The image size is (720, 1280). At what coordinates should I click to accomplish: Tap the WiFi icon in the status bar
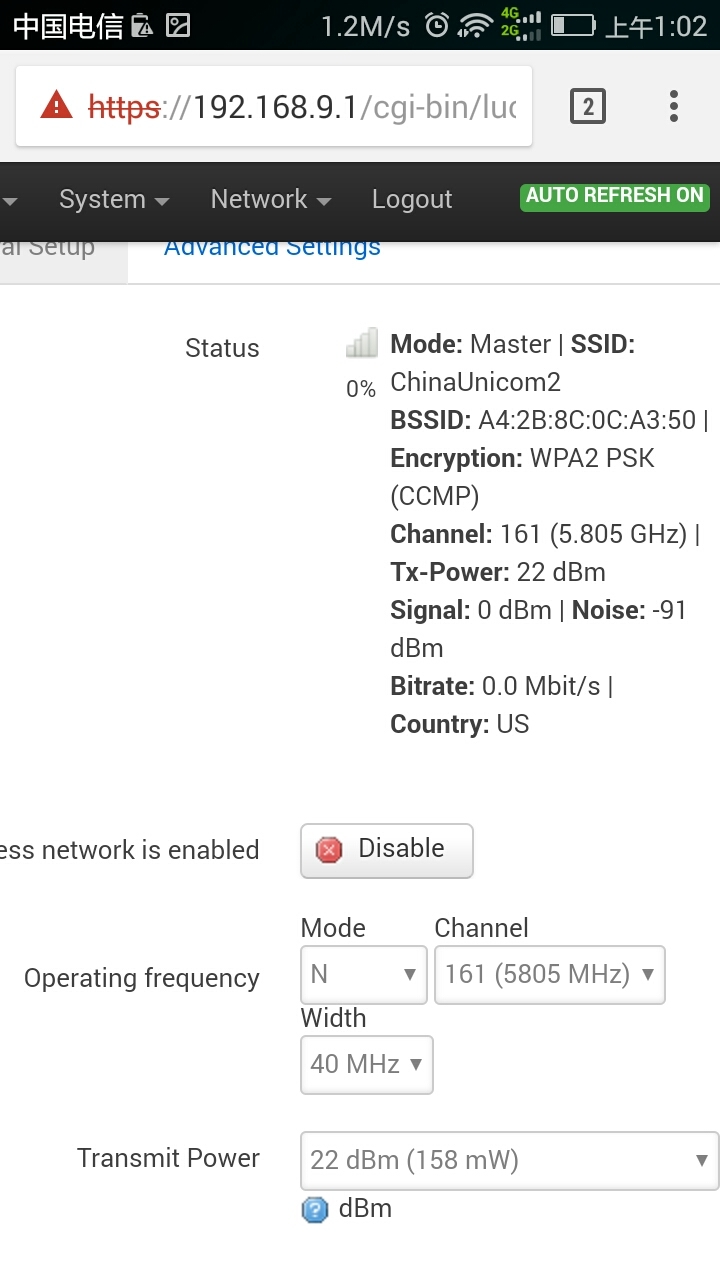tap(475, 22)
